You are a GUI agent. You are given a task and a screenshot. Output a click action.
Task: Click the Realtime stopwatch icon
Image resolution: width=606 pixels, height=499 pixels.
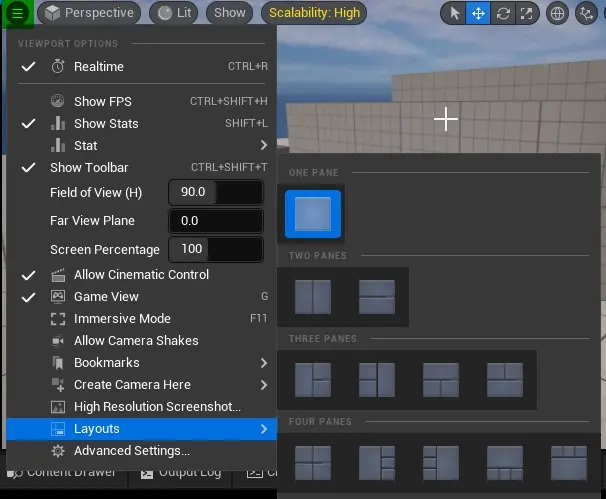point(58,66)
